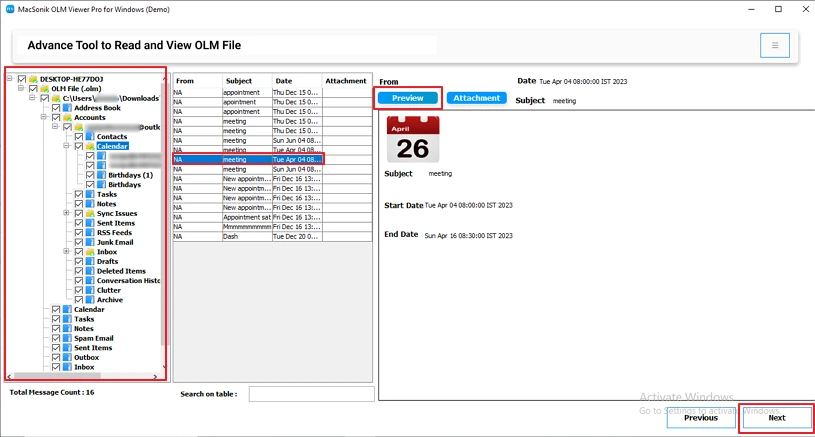The image size is (815, 437).
Task: Maximize the MacSonik window
Action: (x=778, y=9)
